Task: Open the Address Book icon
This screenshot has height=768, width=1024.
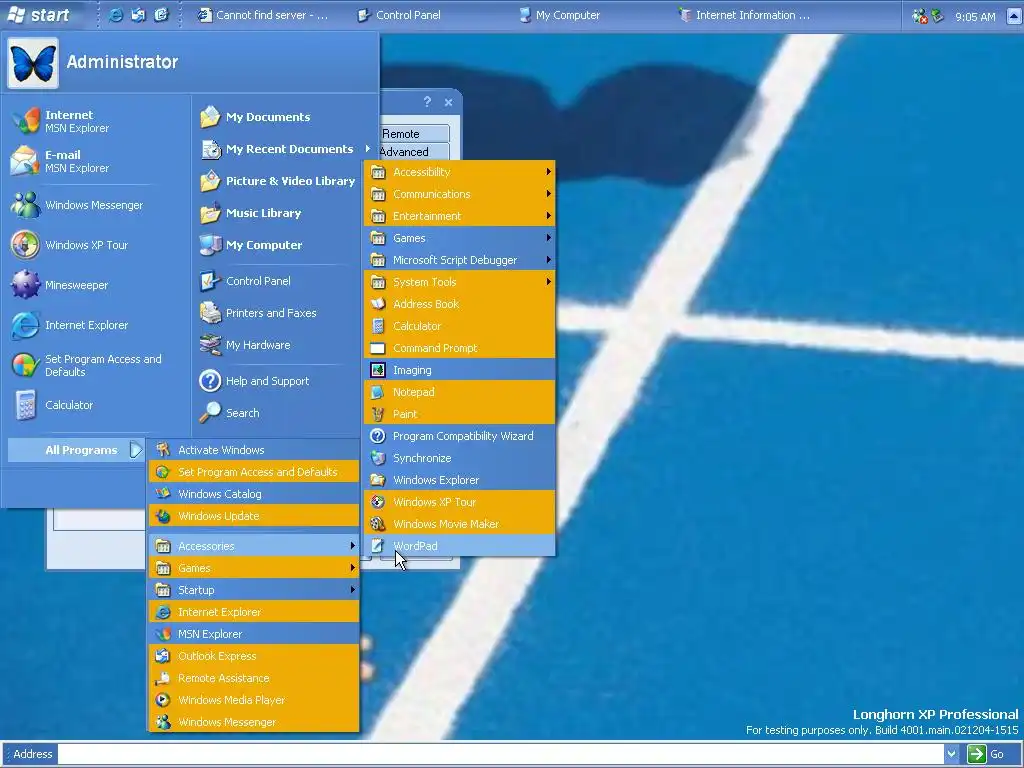Action: pos(377,304)
